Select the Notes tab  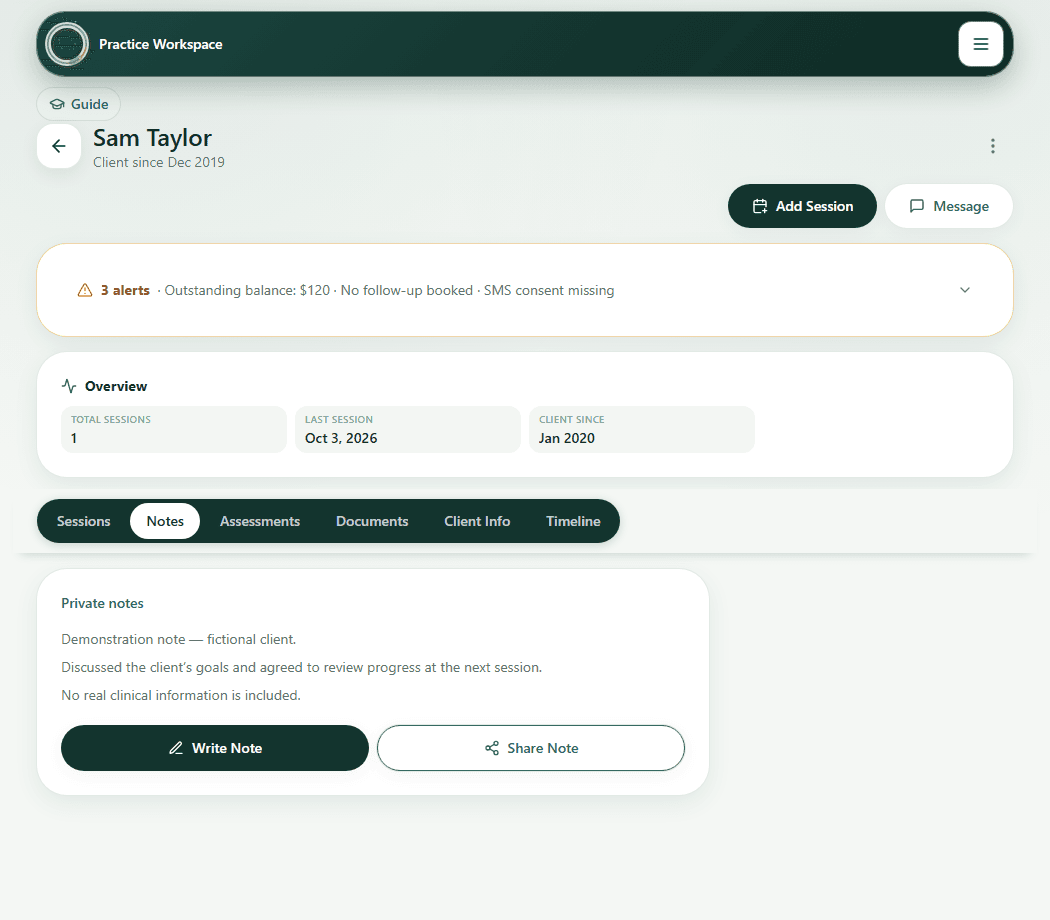(x=165, y=521)
